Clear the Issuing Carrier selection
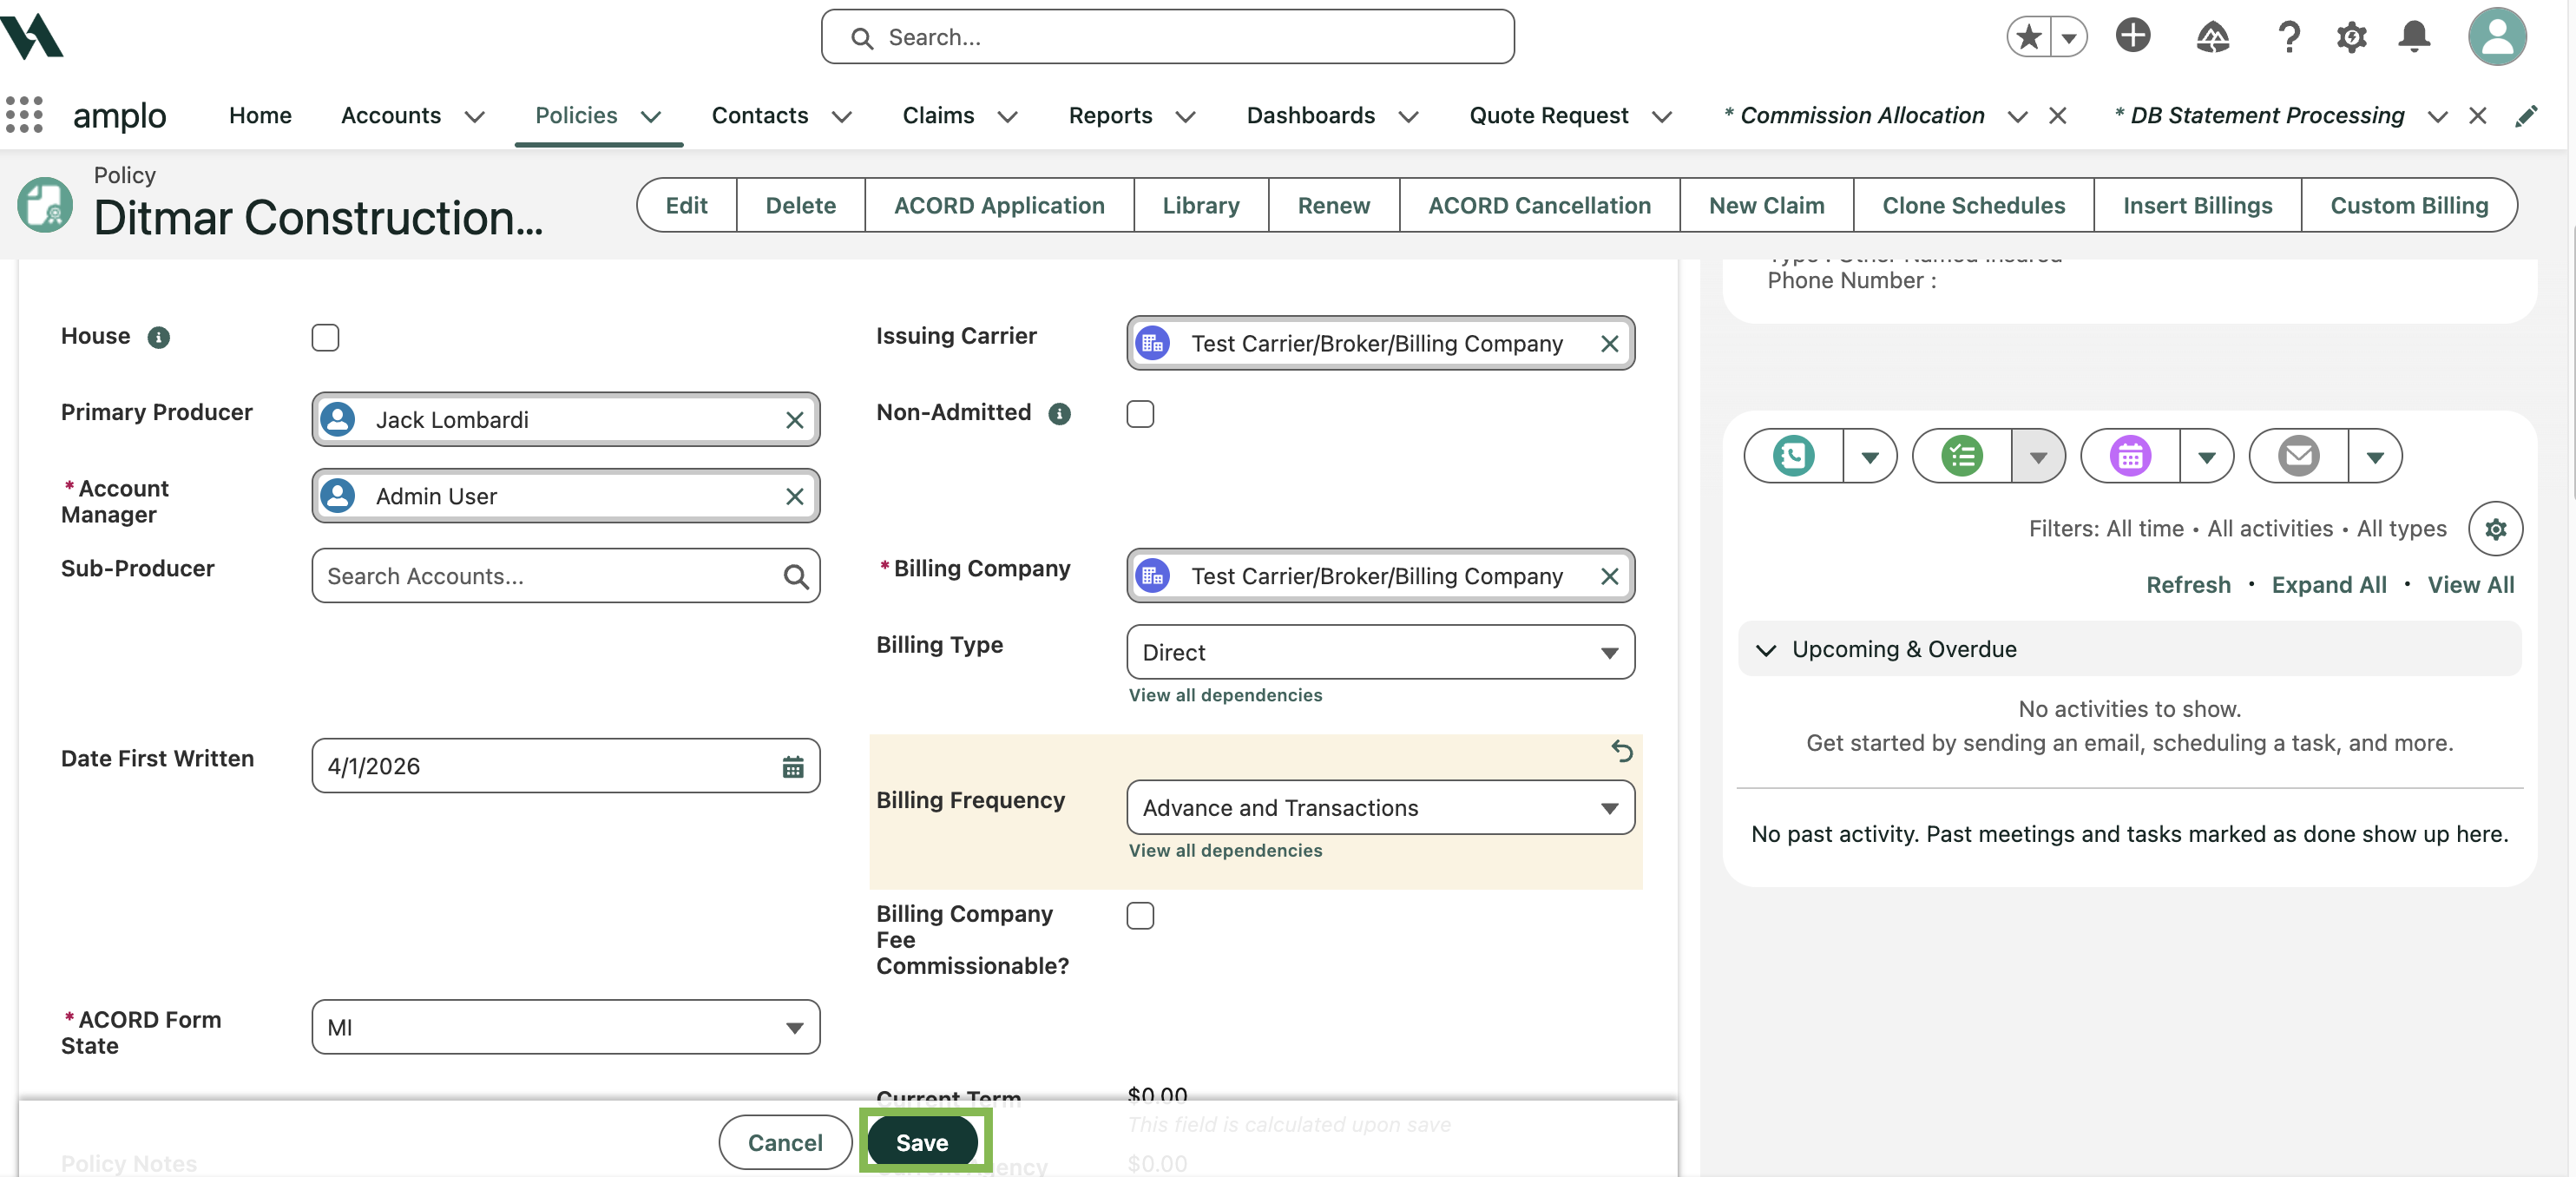 [1609, 344]
